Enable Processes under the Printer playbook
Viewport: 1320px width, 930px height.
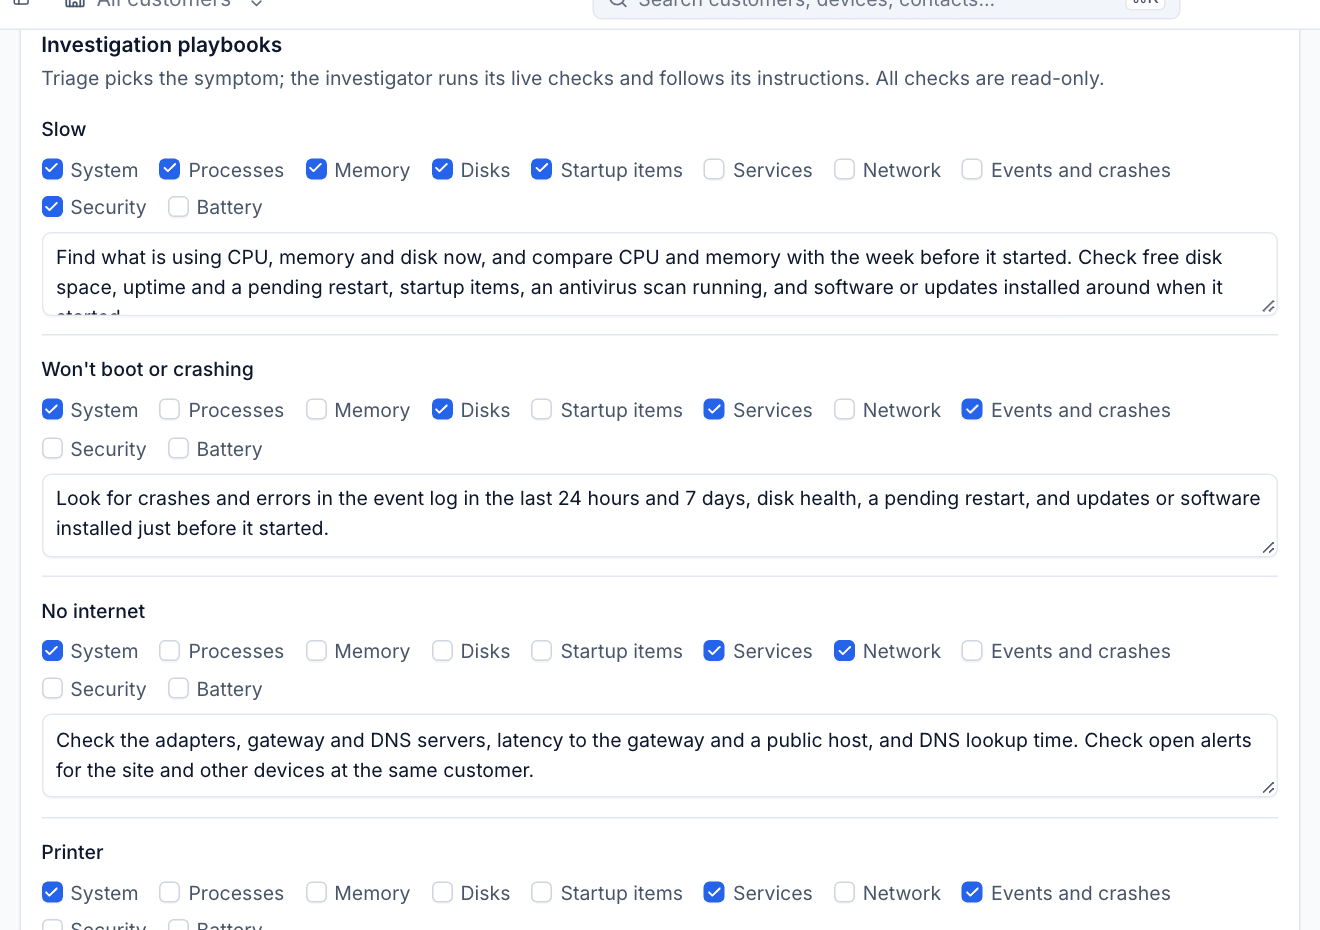tap(170, 892)
